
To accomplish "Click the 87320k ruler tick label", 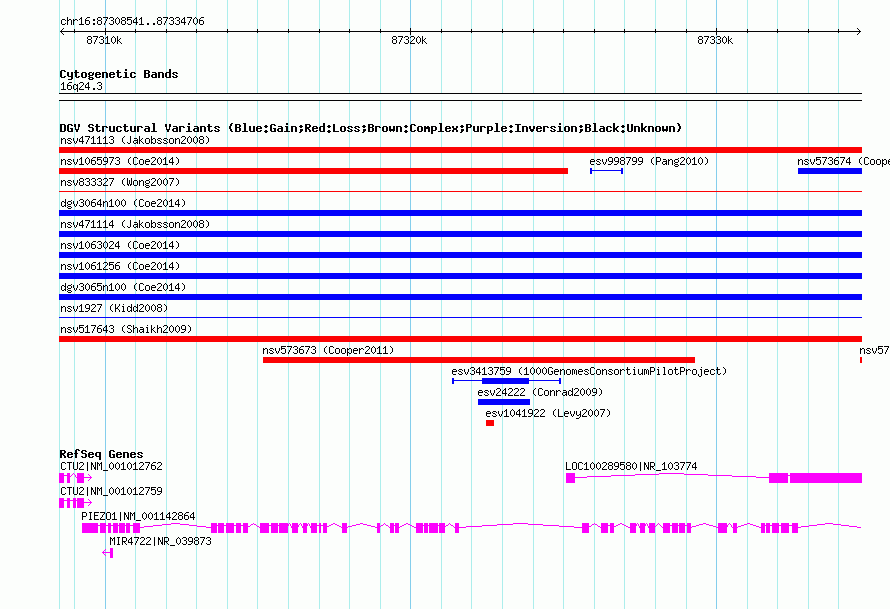I will pyautogui.click(x=409, y=40).
